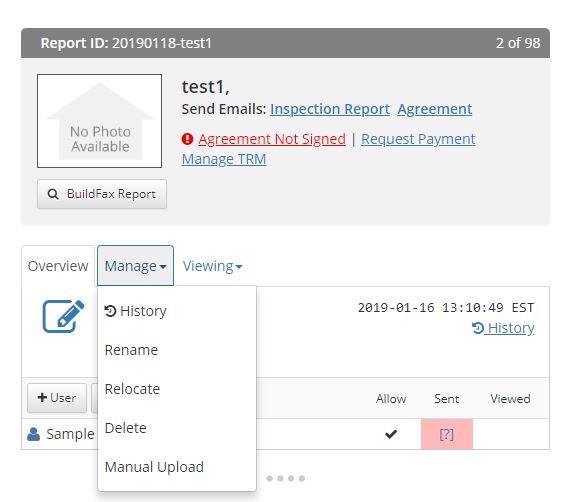Select Rename from the Manage menu
Screen dimensions: 568x502
coord(131,350)
